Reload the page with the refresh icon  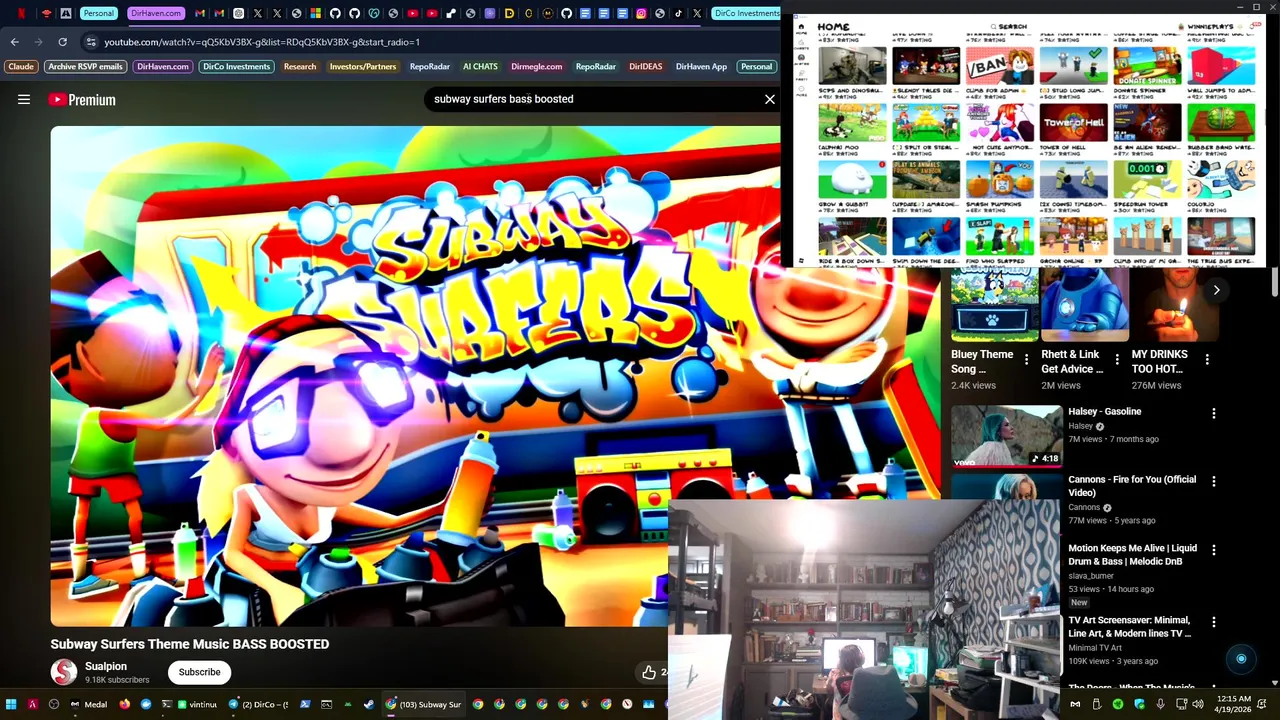pos(62,42)
